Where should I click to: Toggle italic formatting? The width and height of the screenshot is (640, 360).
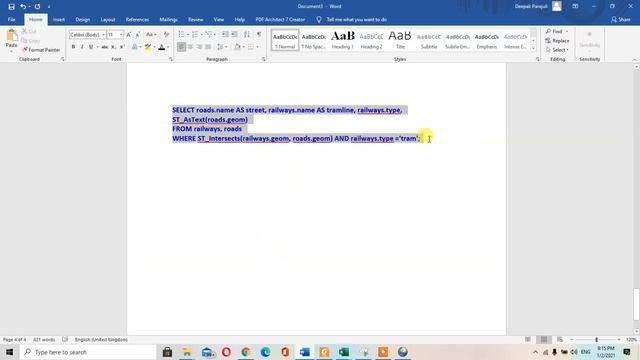pyautogui.click(x=82, y=47)
